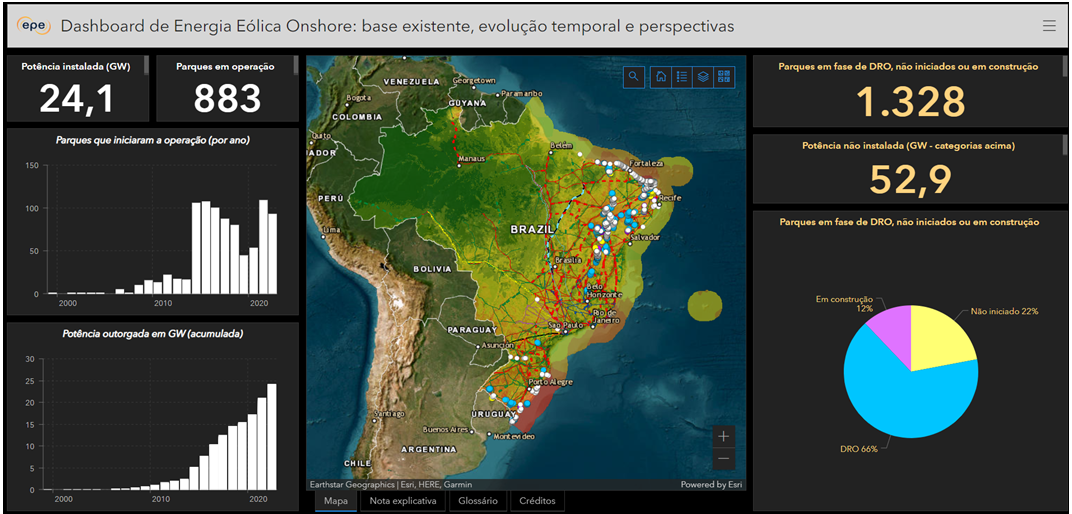This screenshot has height=514, width=1072.
Task: Open the Glossário tab
Action: pos(477,501)
